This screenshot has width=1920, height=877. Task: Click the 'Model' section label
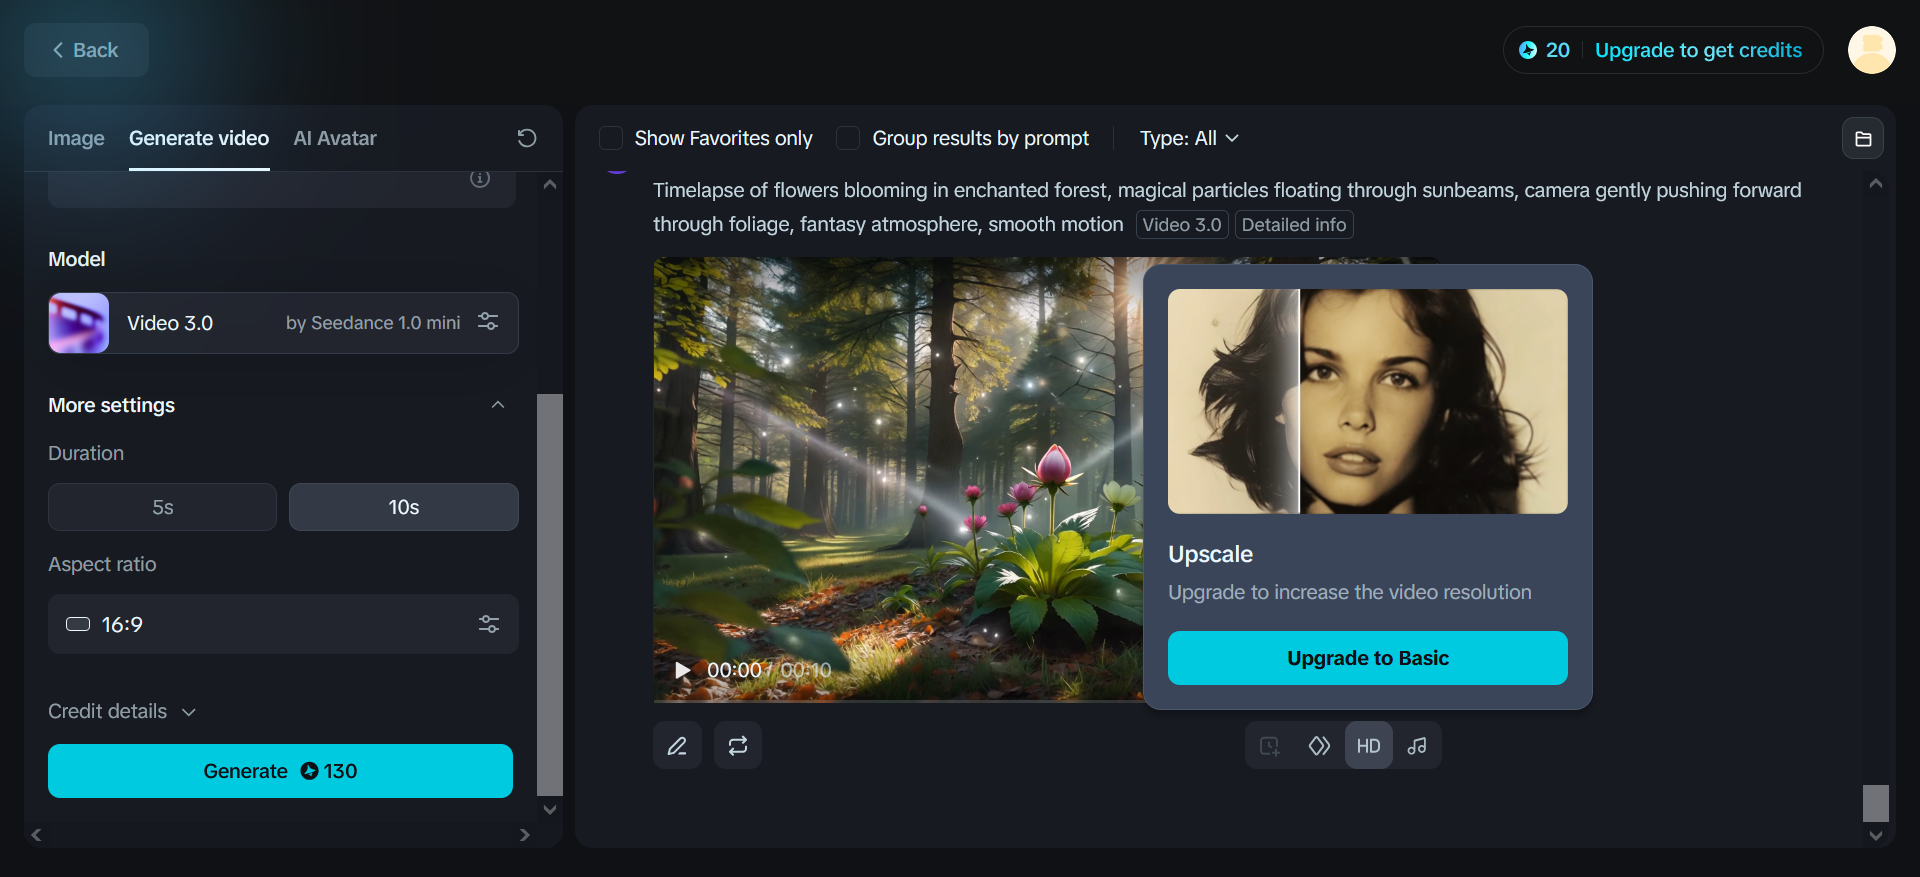(x=77, y=259)
